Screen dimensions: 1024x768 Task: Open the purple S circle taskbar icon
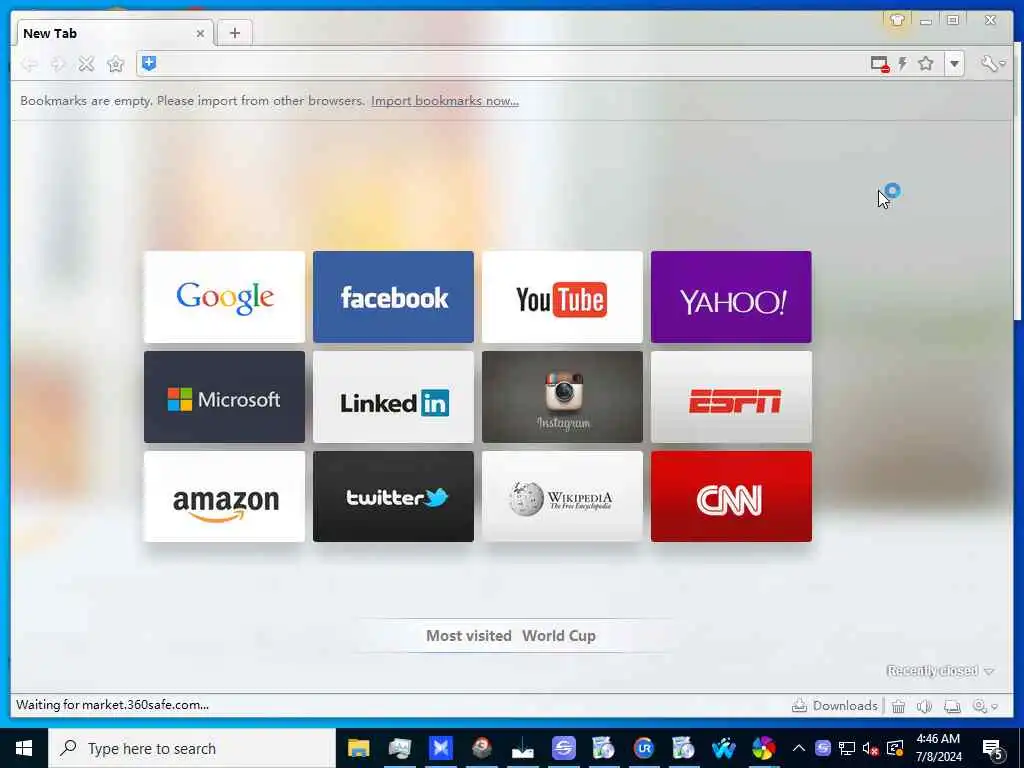click(564, 748)
